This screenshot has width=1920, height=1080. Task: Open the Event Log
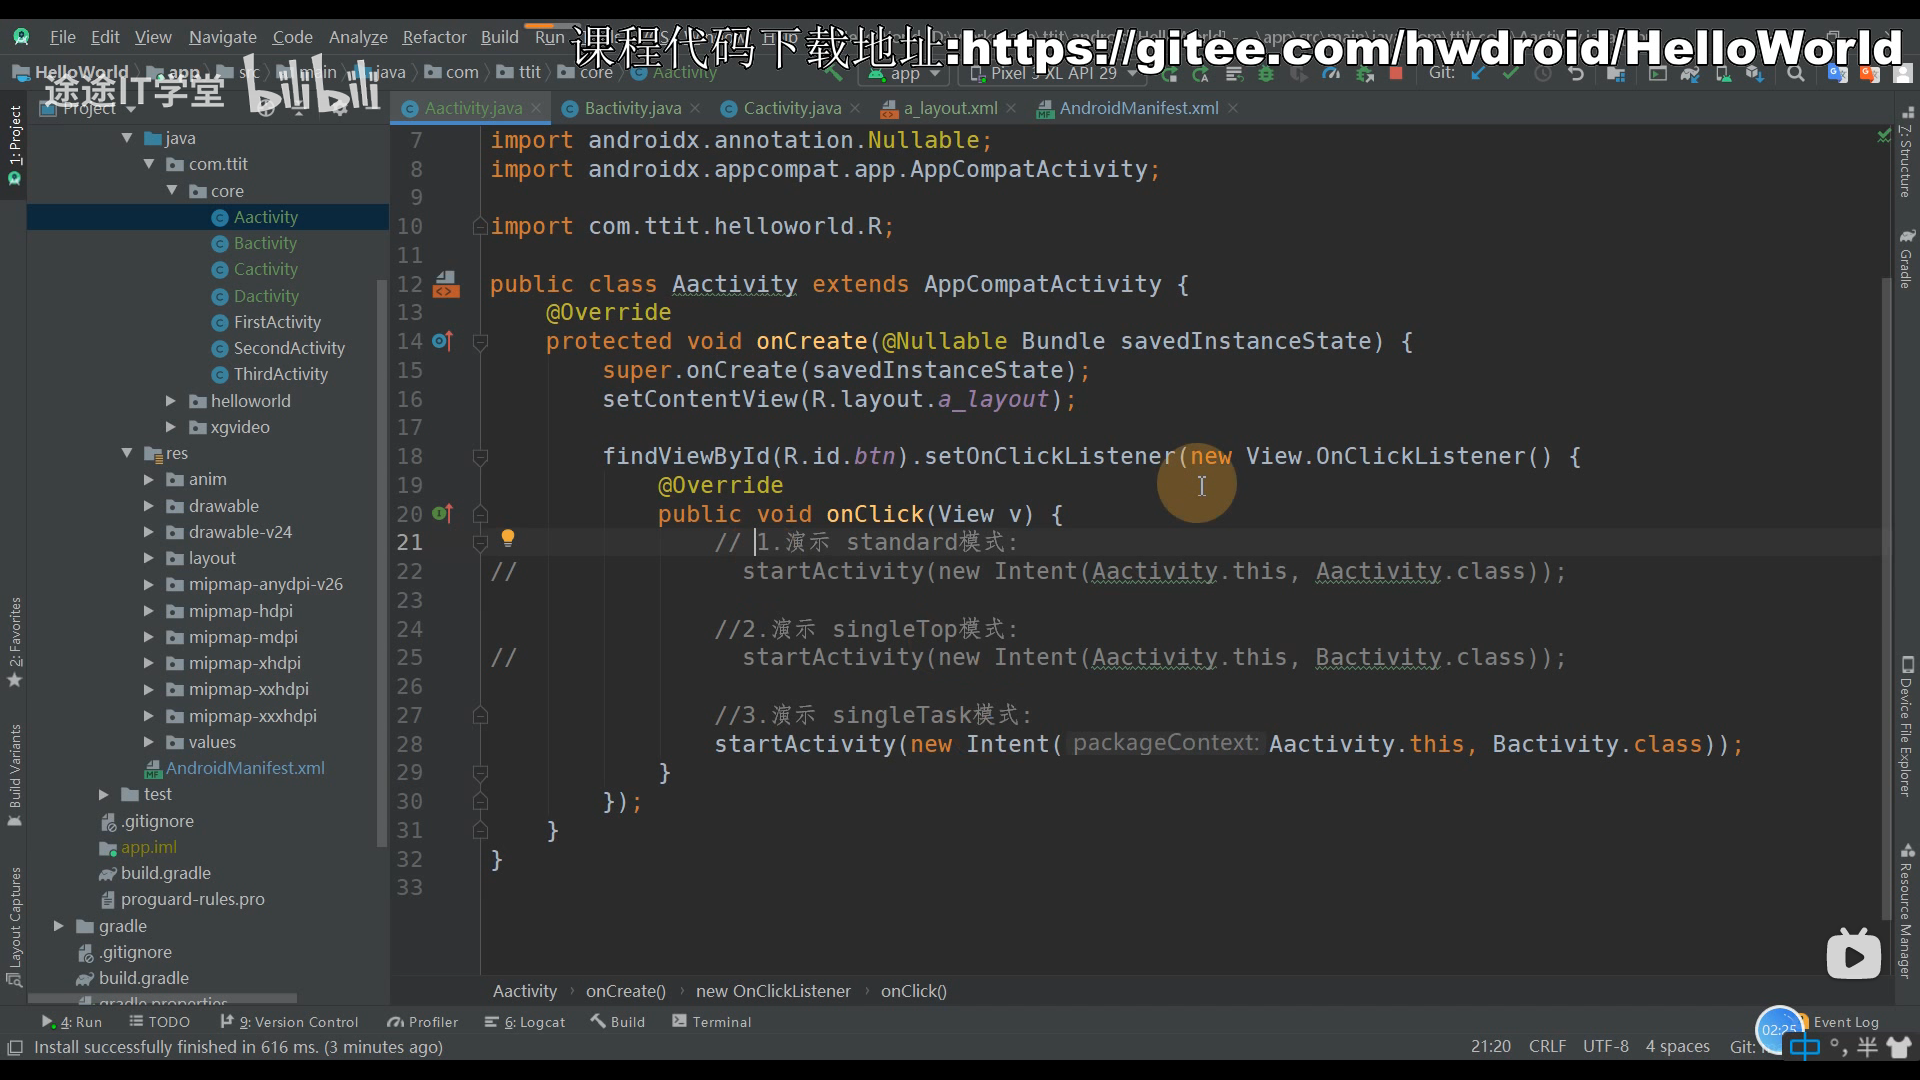pos(1845,1022)
